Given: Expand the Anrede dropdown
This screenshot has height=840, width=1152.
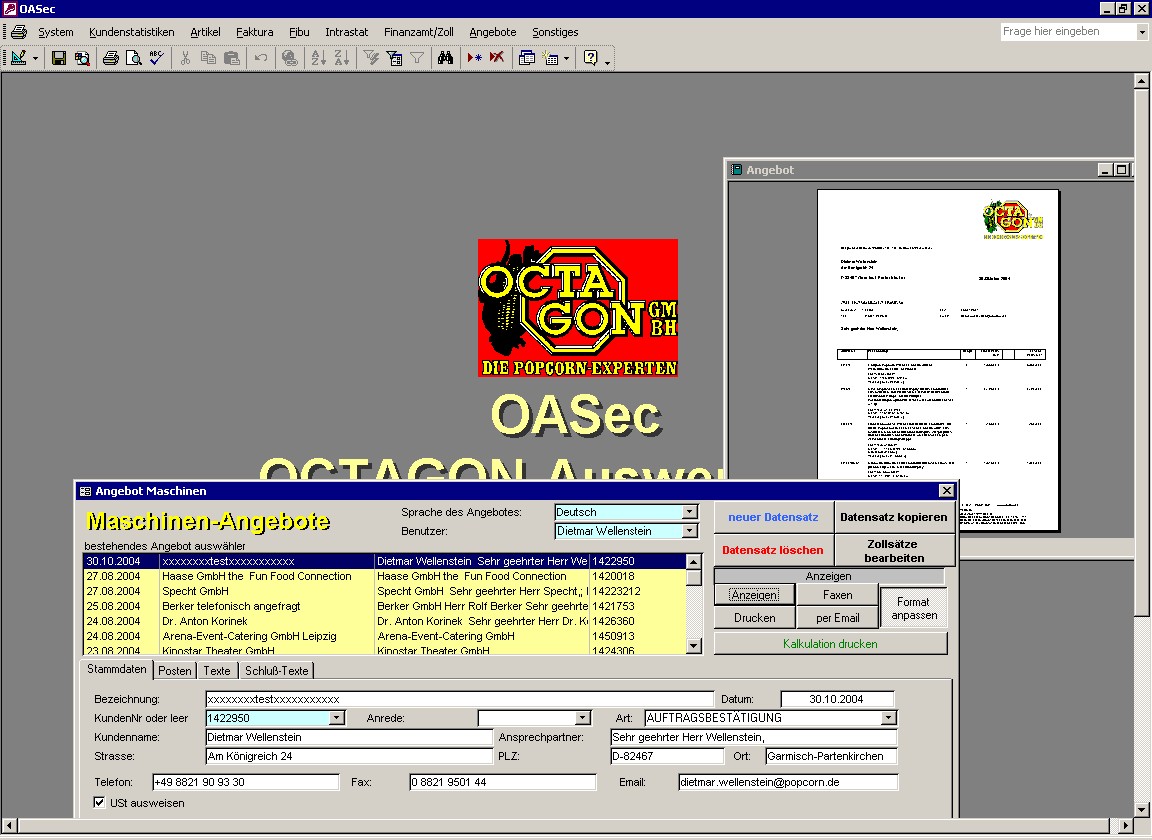Looking at the screenshot, I should (582, 718).
